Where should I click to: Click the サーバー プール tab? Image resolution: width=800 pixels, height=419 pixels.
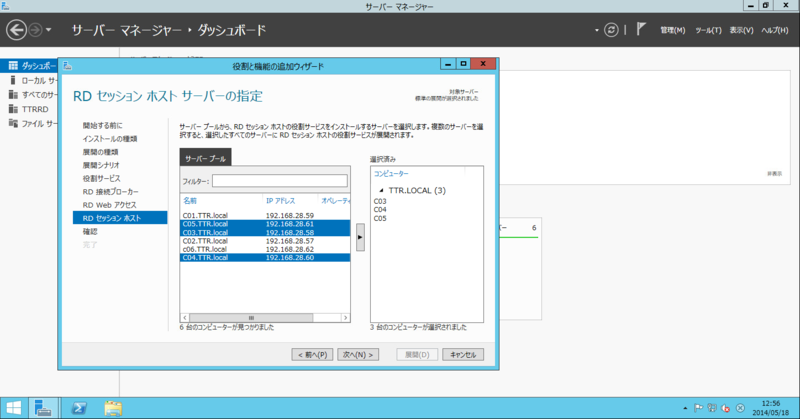(205, 158)
